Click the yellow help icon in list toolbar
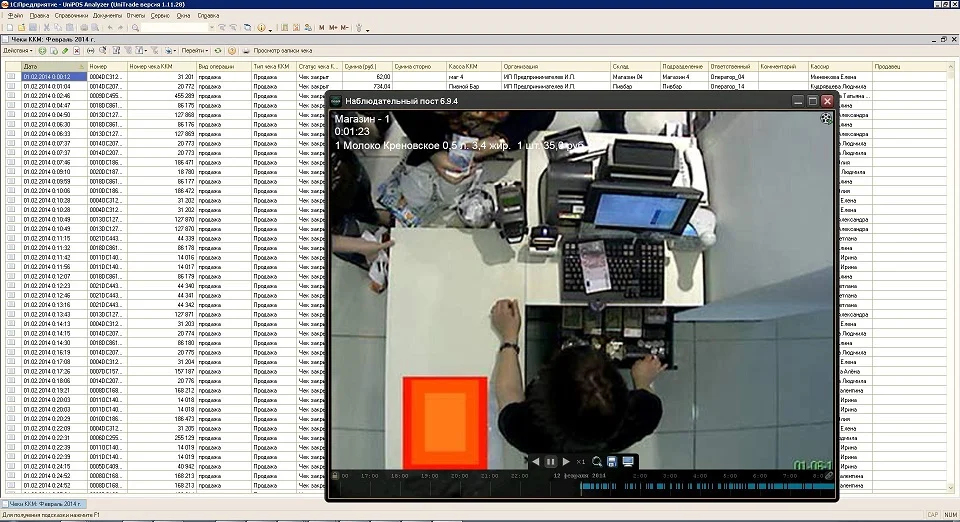Screen dimensions: 960x522 (232, 50)
